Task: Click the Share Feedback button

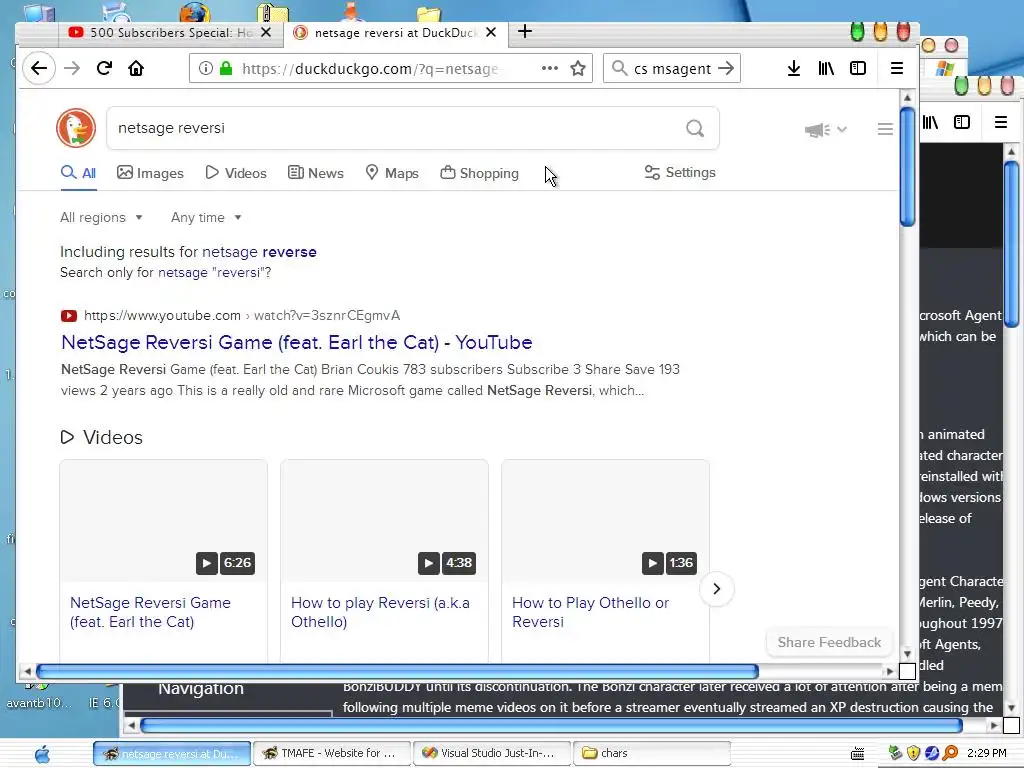Action: (x=829, y=643)
